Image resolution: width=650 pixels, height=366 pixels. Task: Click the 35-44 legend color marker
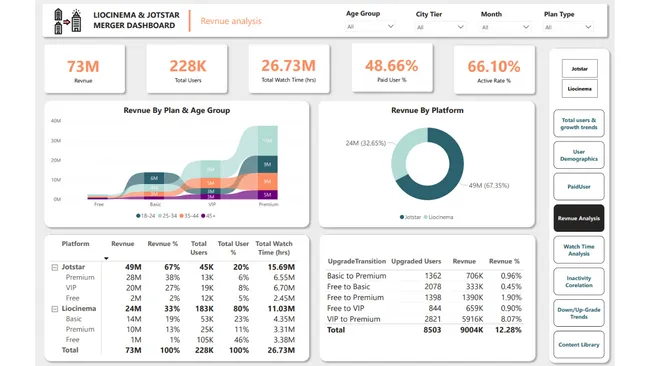pyautogui.click(x=182, y=216)
